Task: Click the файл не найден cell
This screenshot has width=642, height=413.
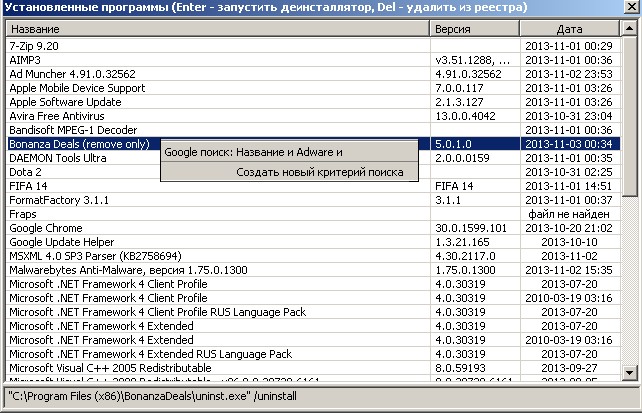Action: pos(570,214)
